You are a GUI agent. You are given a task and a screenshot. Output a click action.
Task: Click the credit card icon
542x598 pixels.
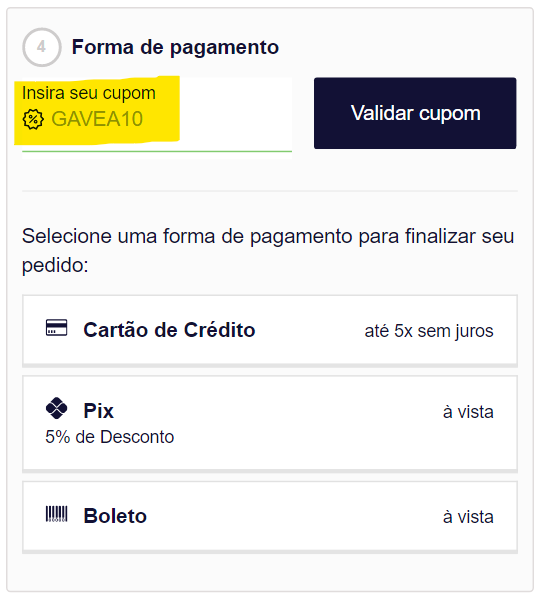56,328
